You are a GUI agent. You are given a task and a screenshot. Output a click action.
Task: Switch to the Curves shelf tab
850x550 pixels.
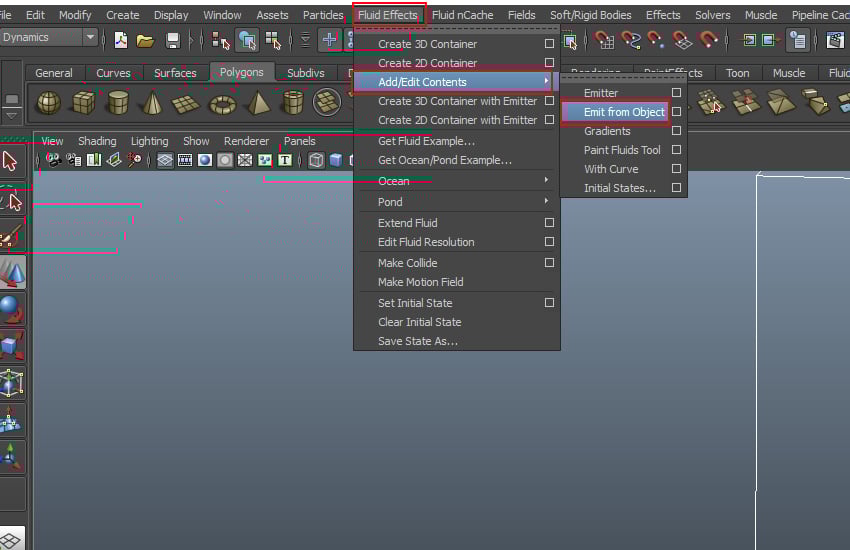(113, 73)
